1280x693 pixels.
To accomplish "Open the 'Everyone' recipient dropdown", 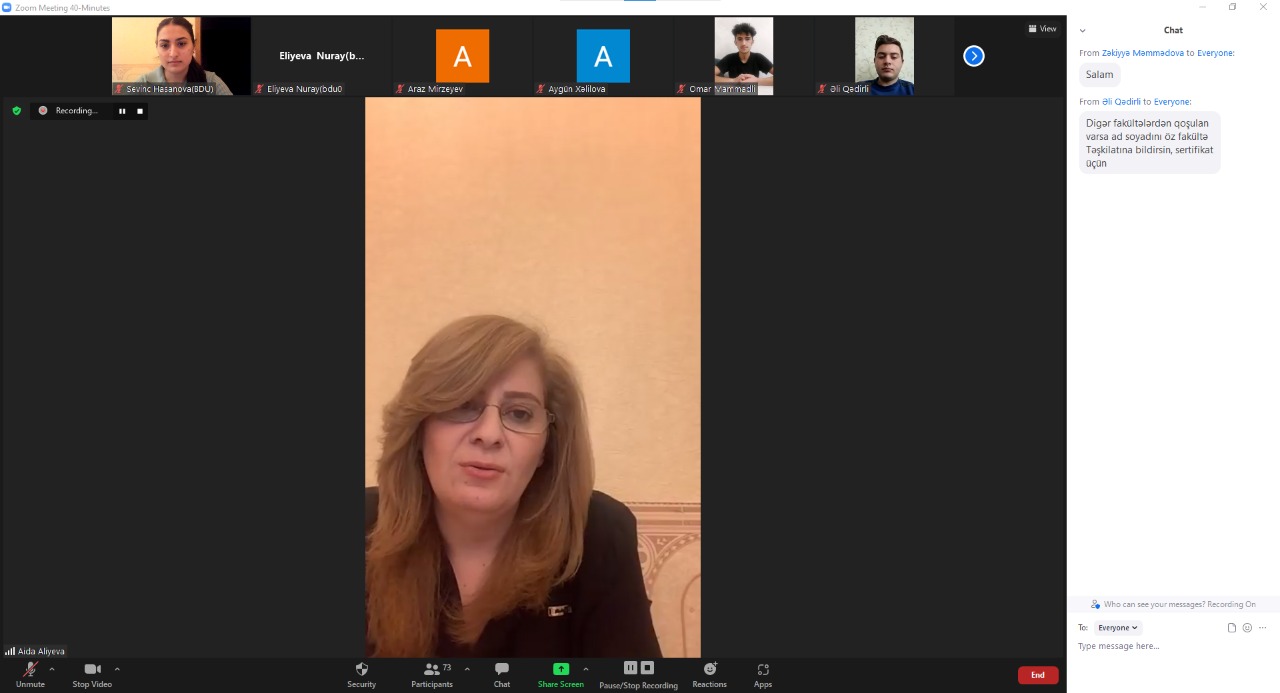I will [1117, 628].
